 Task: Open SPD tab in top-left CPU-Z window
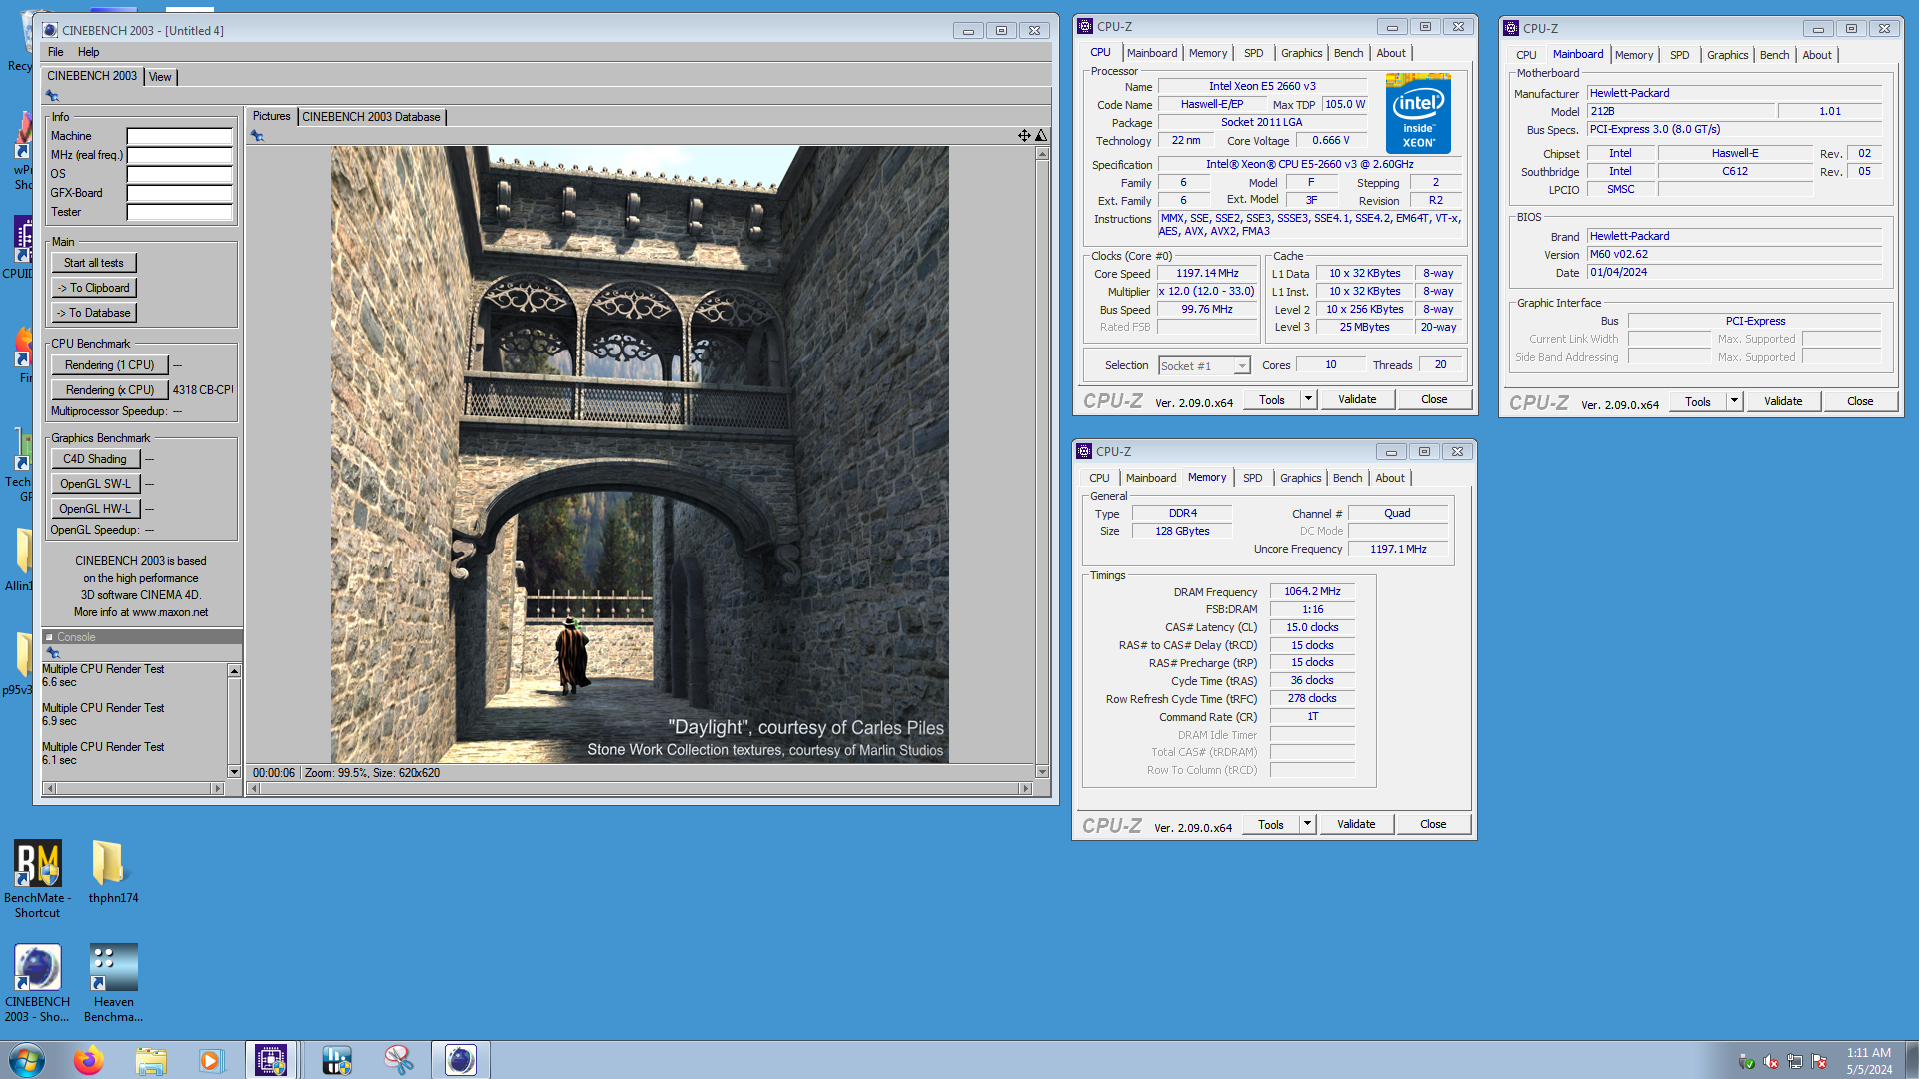tap(1254, 53)
